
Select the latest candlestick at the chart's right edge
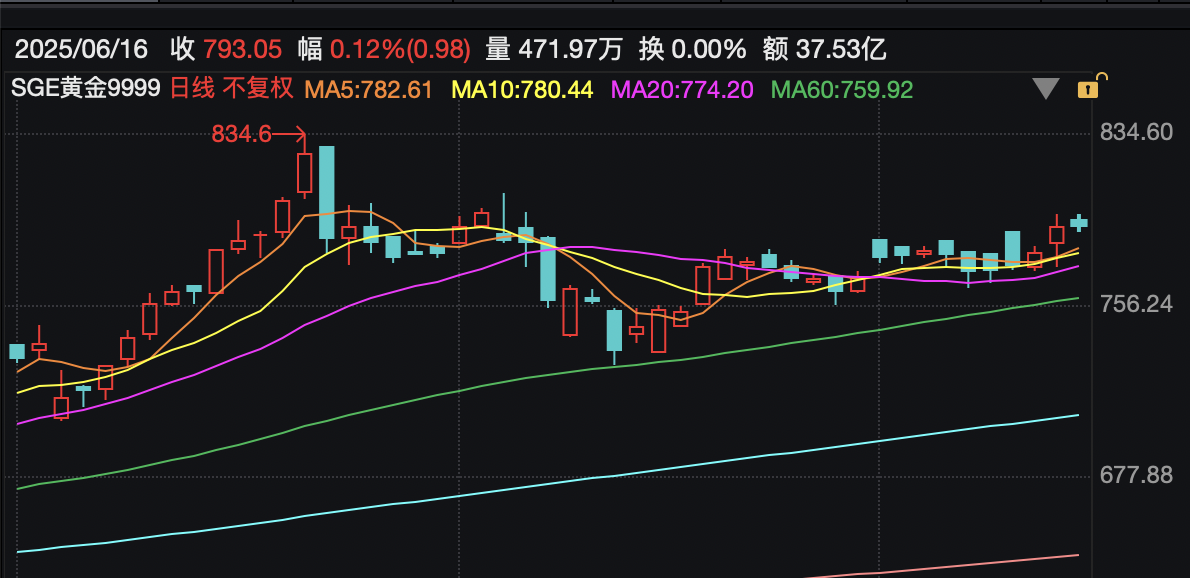pyautogui.click(x=1078, y=223)
